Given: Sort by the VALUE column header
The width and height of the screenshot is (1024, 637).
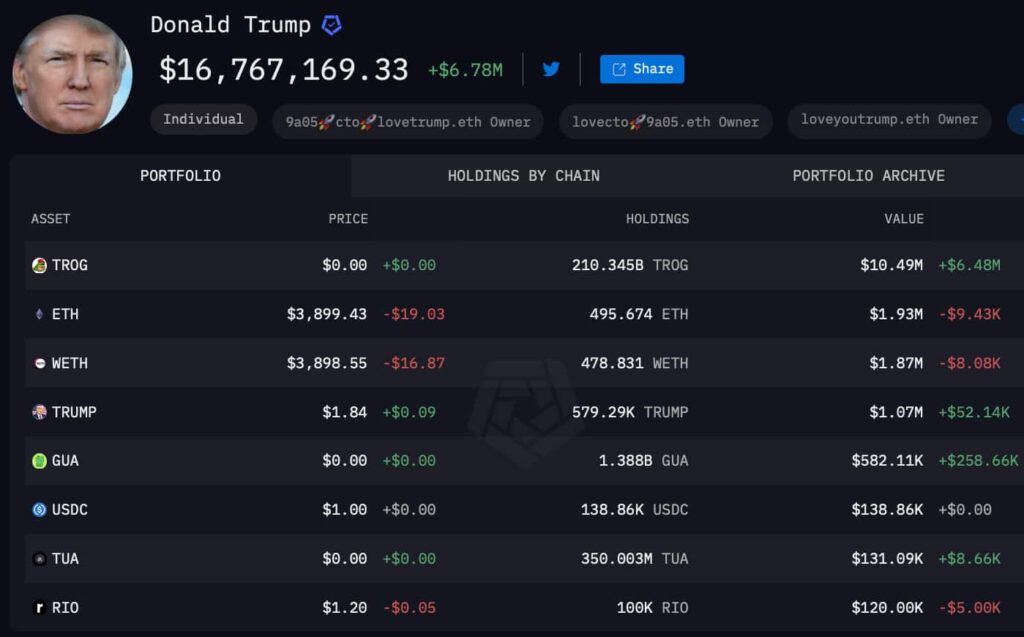Looking at the screenshot, I should [x=904, y=219].
